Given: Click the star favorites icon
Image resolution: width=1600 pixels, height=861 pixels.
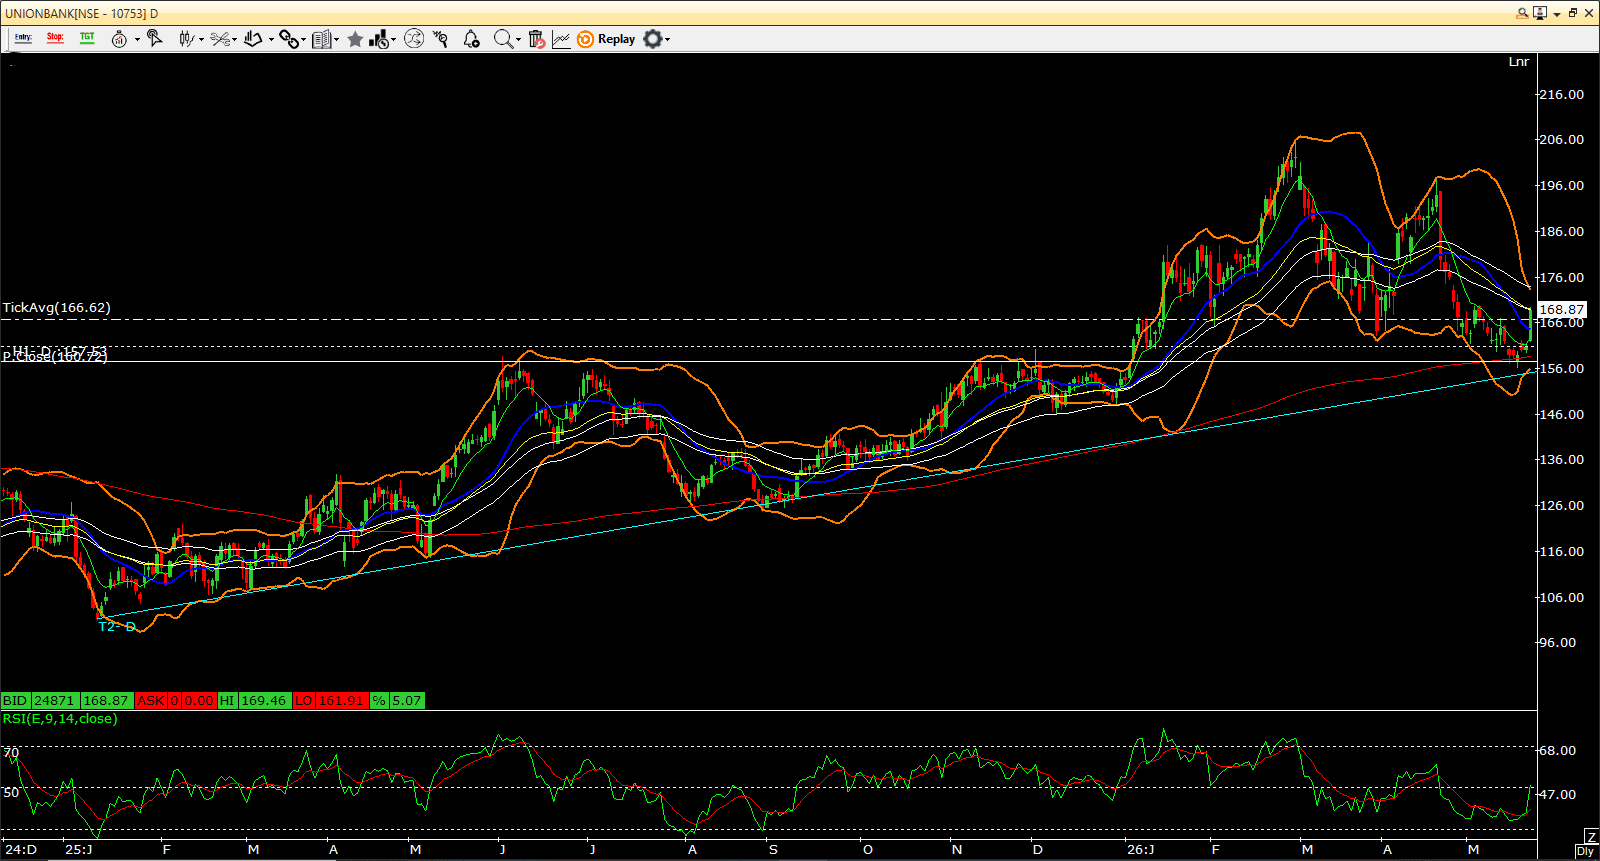Looking at the screenshot, I should click(x=355, y=39).
